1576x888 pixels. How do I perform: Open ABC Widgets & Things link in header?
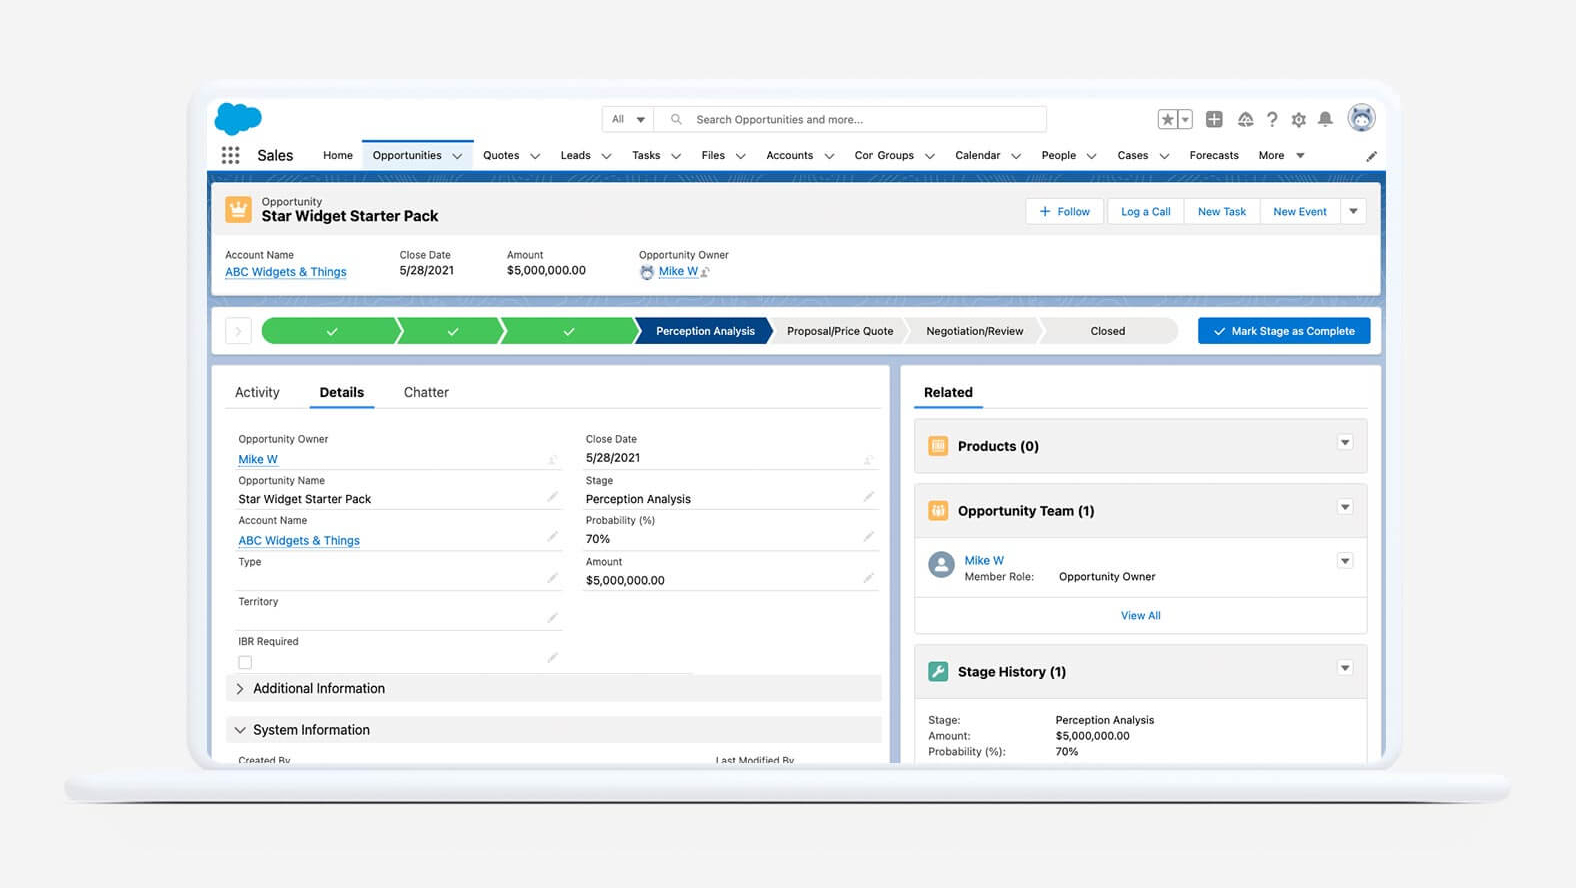[x=286, y=272]
